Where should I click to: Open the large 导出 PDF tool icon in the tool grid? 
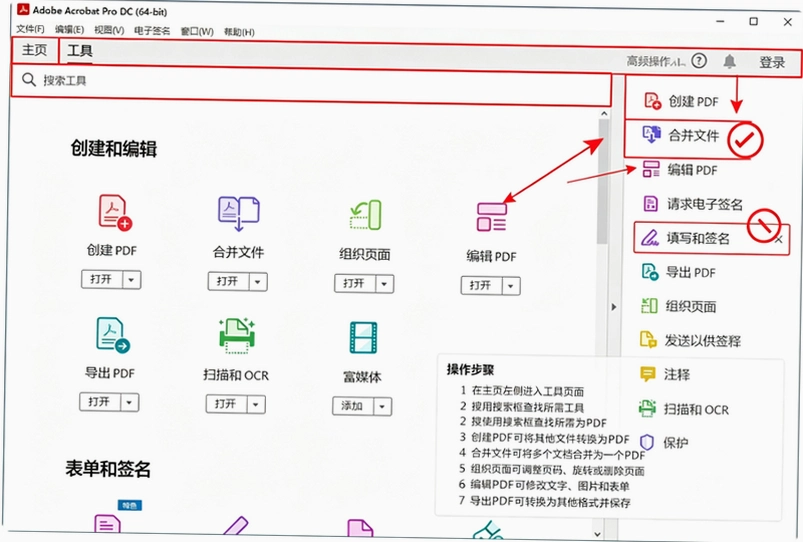click(113, 335)
